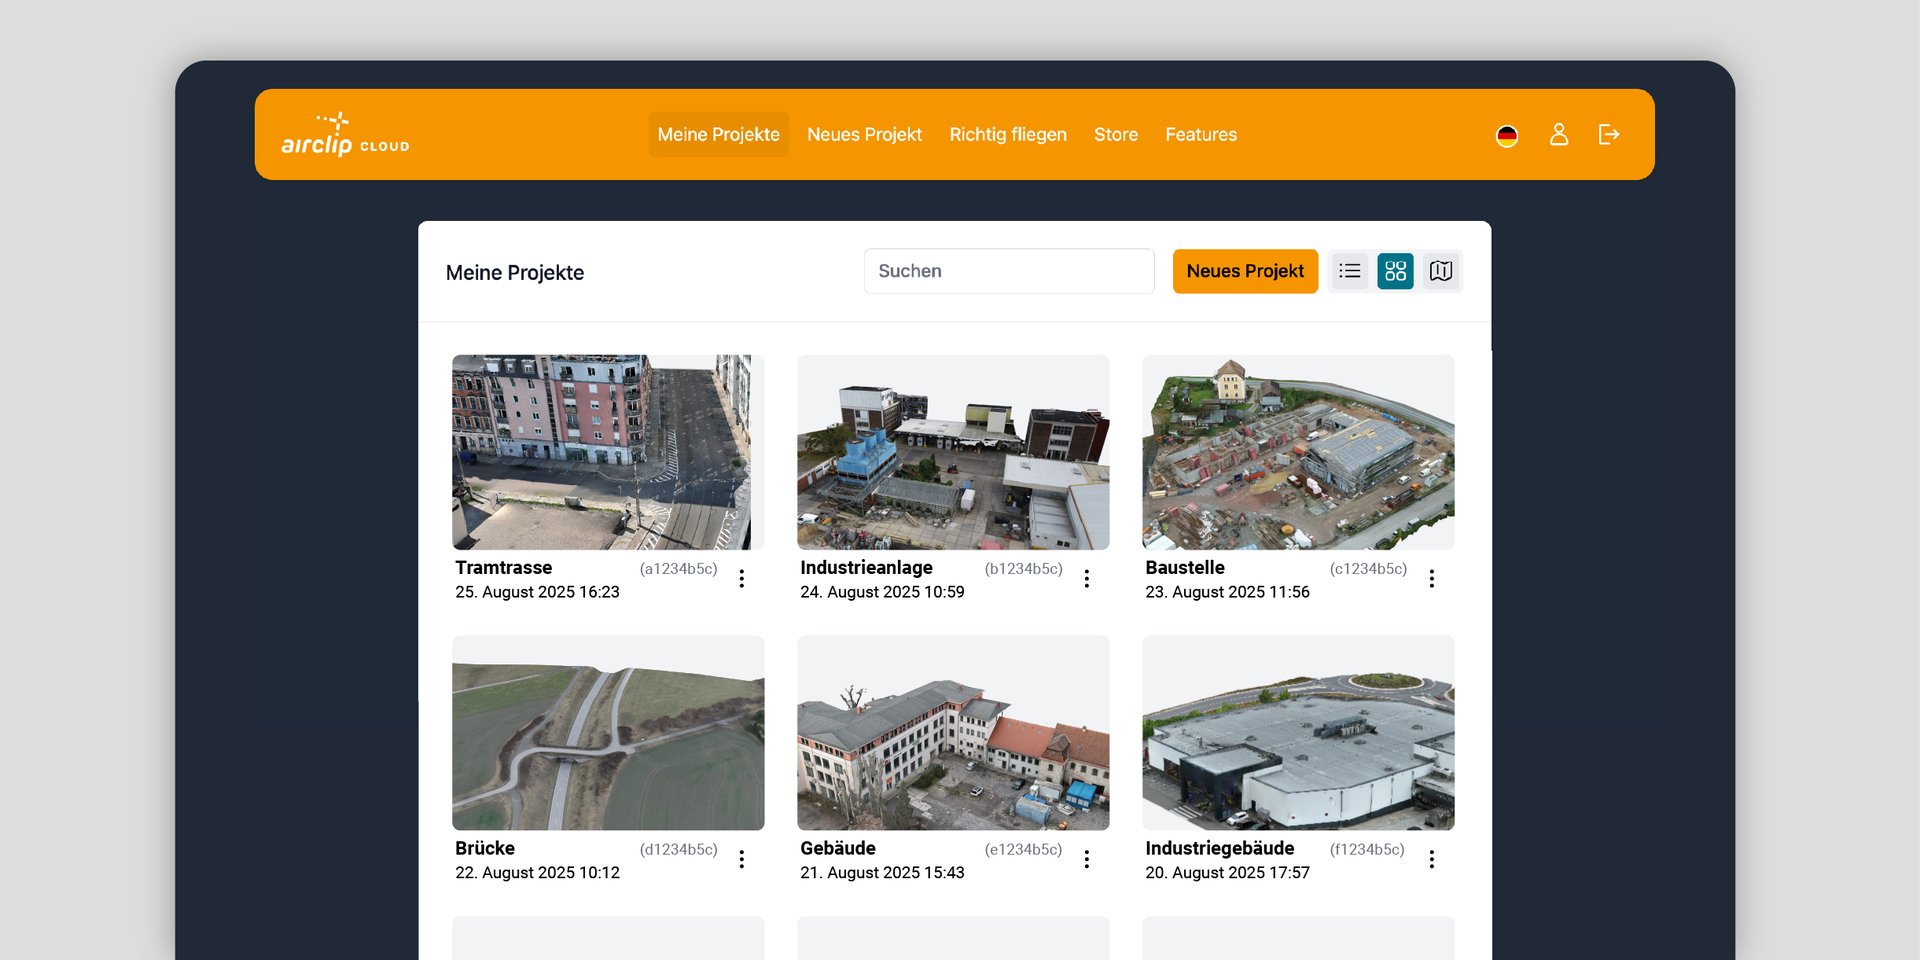Image resolution: width=1920 pixels, height=960 pixels.
Task: Click project ID (a1234b5c)
Action: 679,568
